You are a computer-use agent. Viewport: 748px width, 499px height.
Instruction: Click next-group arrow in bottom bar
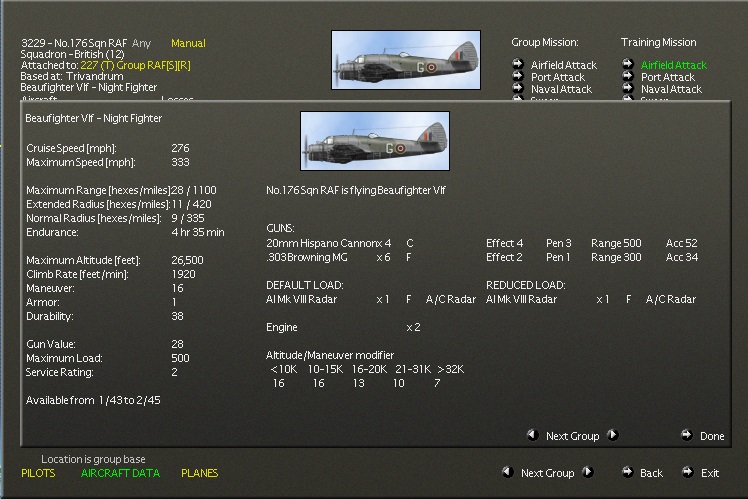point(588,472)
